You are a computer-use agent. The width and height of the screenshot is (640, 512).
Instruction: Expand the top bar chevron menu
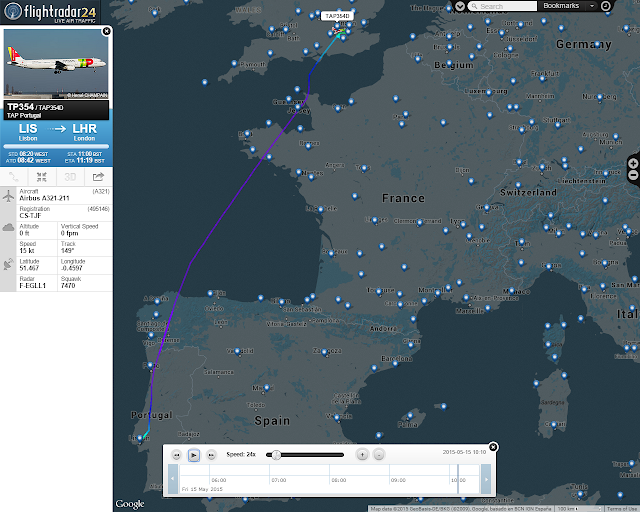pyautogui.click(x=460, y=6)
